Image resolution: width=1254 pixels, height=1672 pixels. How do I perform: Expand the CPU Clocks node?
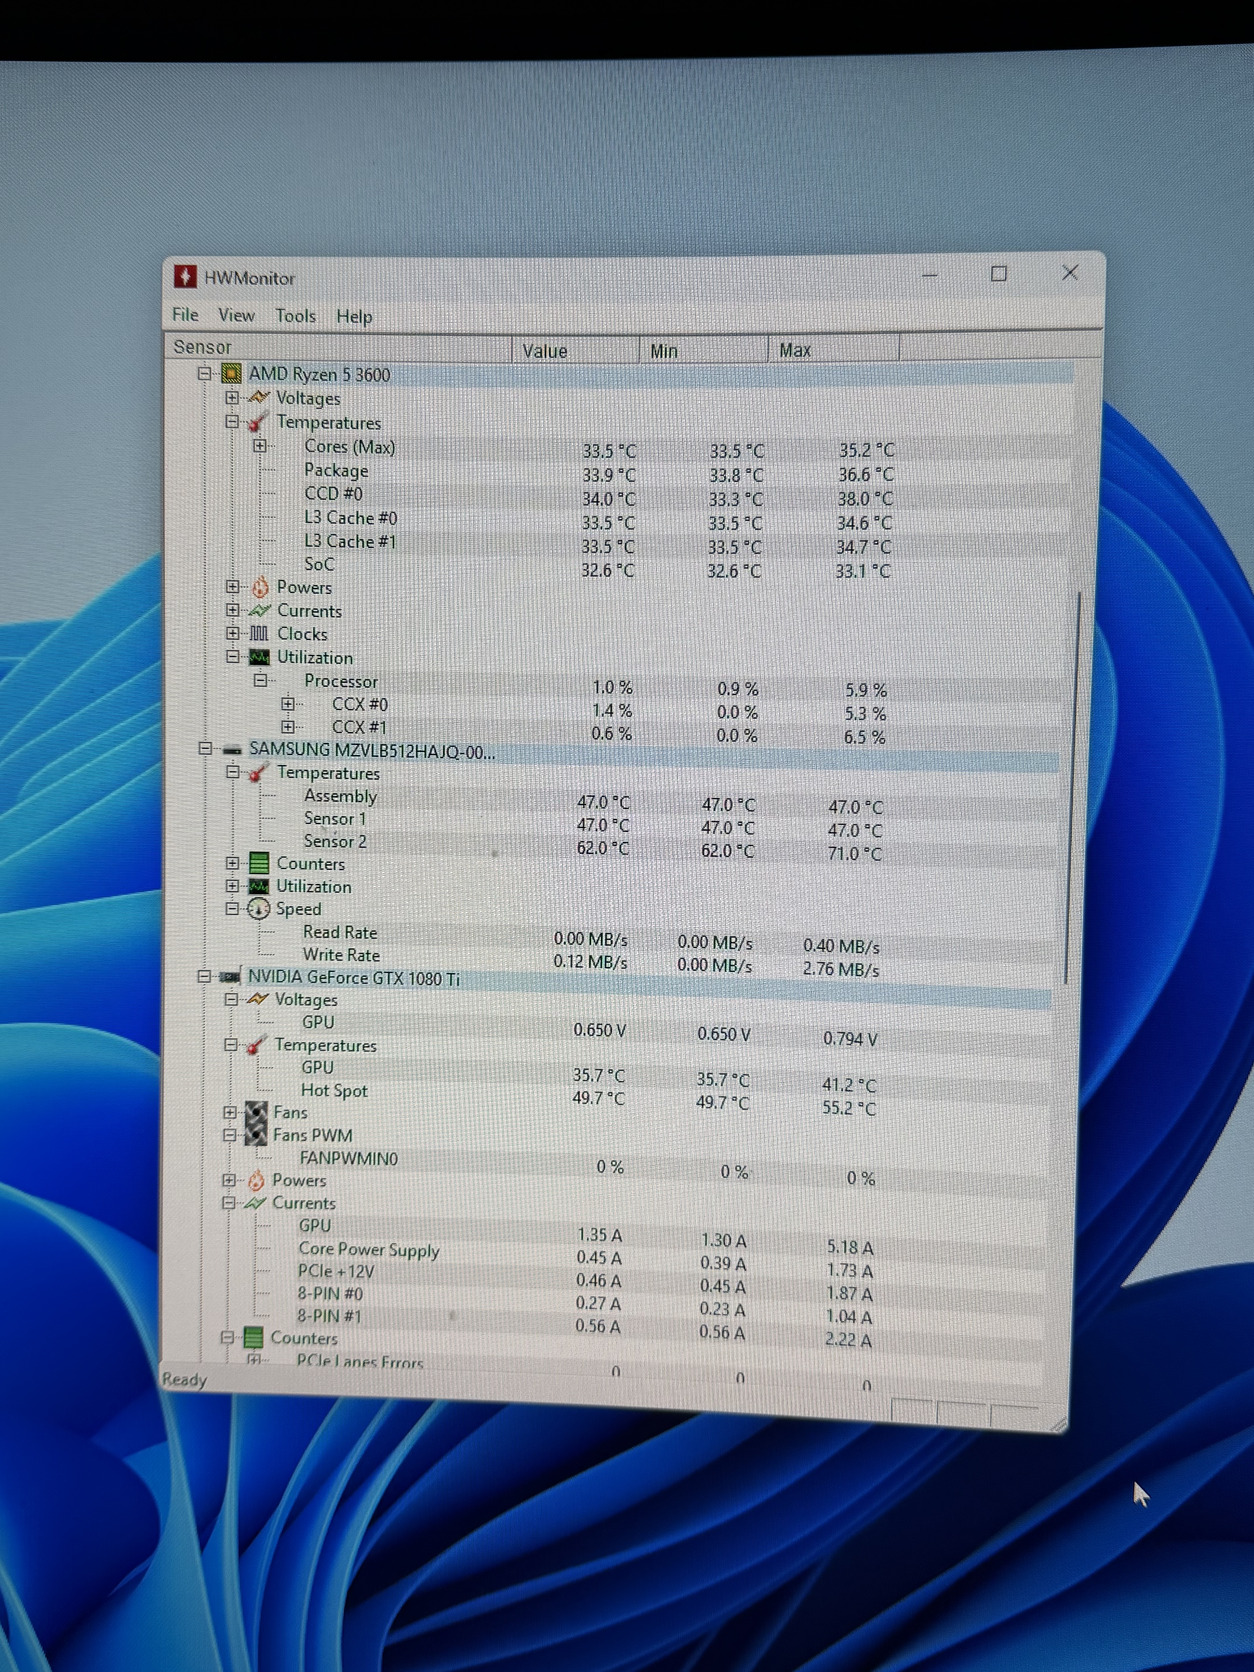[x=232, y=633]
